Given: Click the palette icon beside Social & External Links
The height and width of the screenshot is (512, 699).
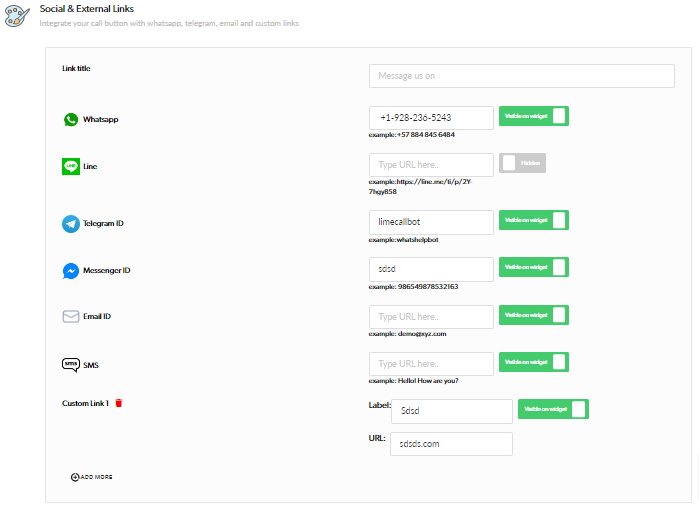Looking at the screenshot, I should coord(17,15).
